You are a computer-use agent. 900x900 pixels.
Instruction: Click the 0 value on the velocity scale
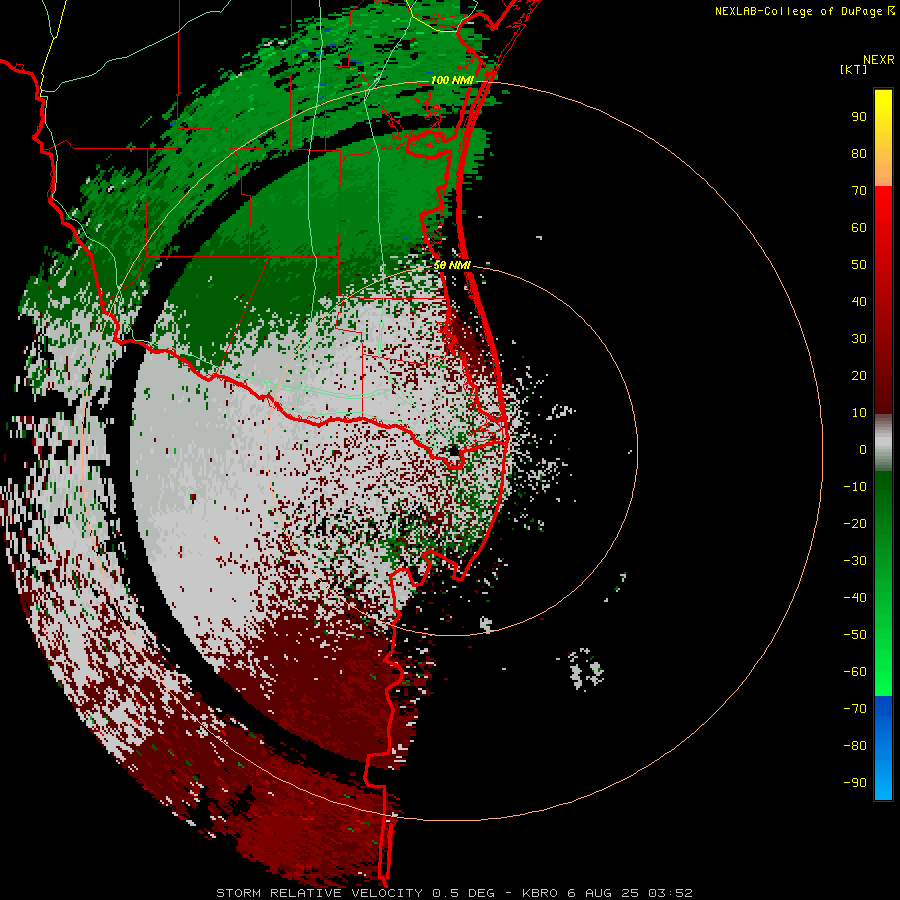(x=863, y=450)
